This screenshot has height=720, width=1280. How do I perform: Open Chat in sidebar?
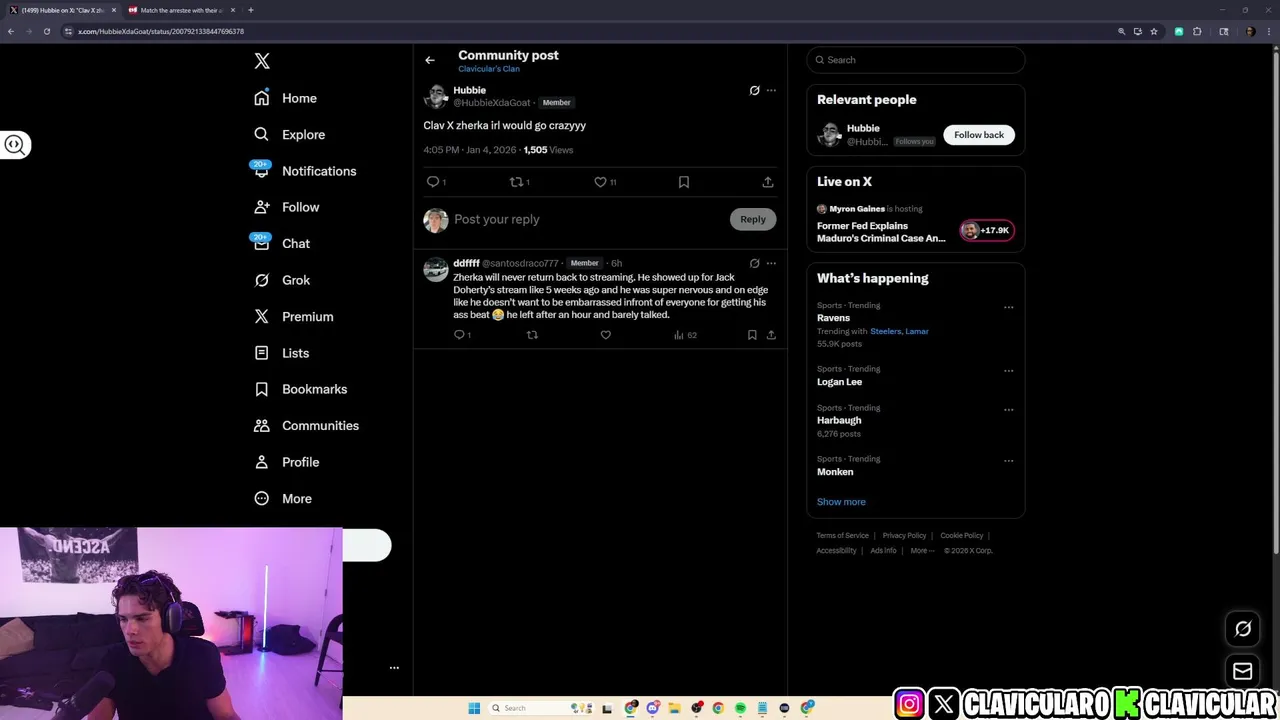281,244
